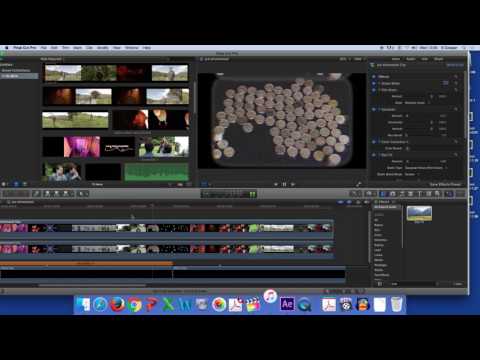Viewport: 480px width, 360px height.
Task: Click the timeline horizontal scrollbar
Action: 92,285
